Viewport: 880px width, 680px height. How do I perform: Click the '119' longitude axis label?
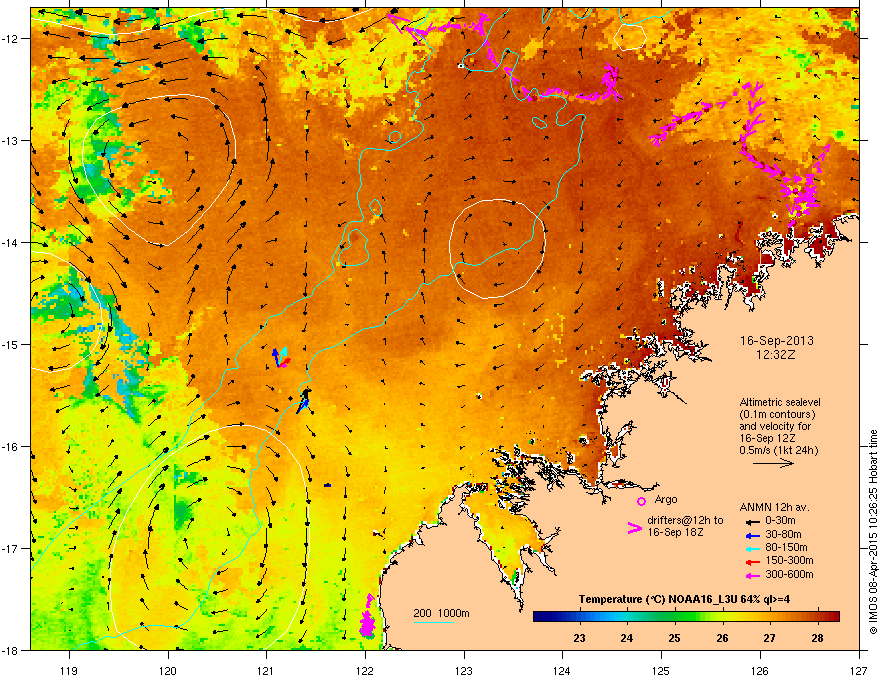(x=69, y=670)
